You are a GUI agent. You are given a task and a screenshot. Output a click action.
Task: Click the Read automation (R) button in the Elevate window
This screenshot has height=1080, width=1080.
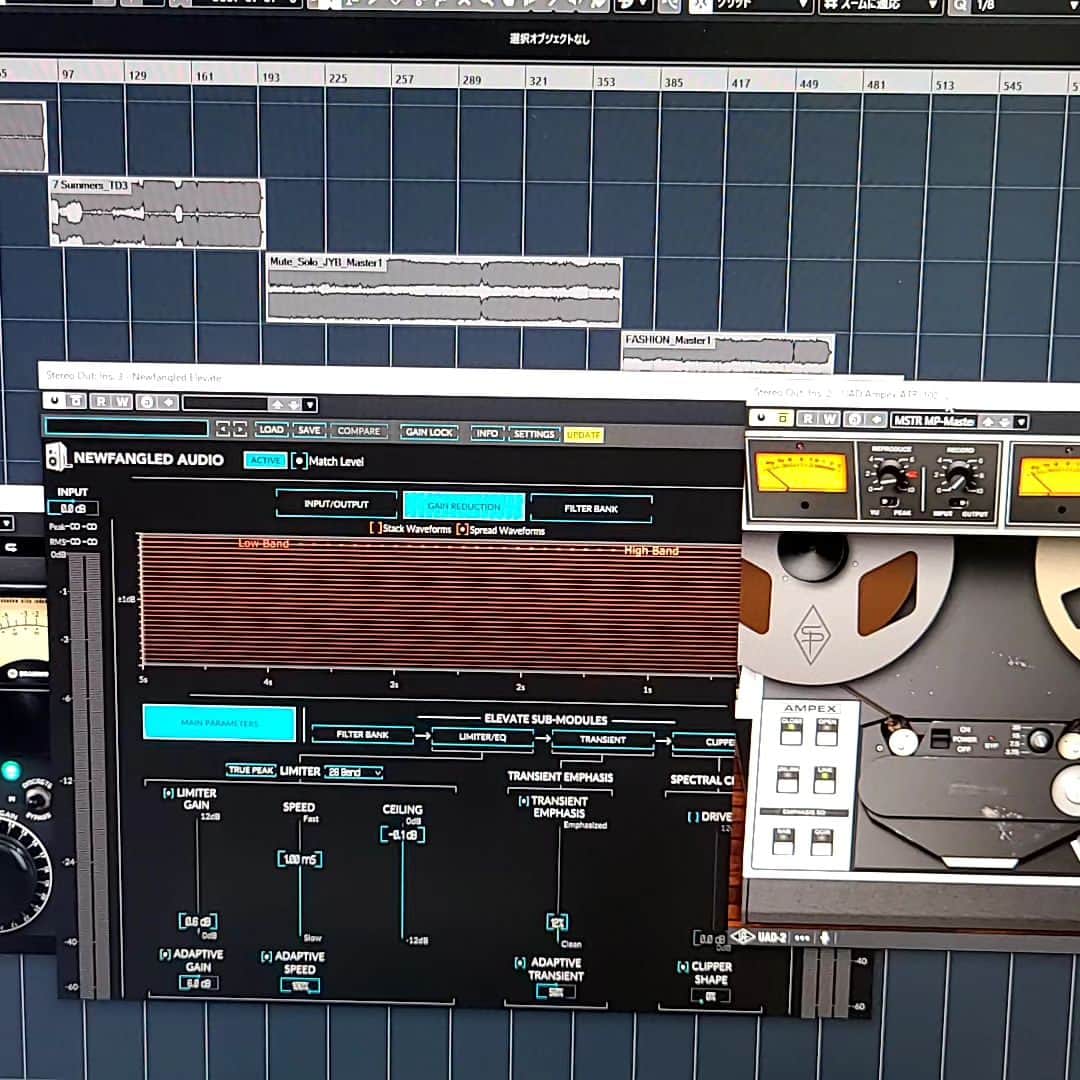click(101, 402)
